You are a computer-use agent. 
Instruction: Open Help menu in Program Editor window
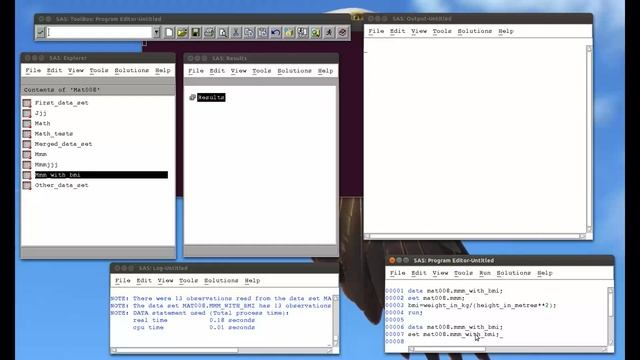point(544,273)
